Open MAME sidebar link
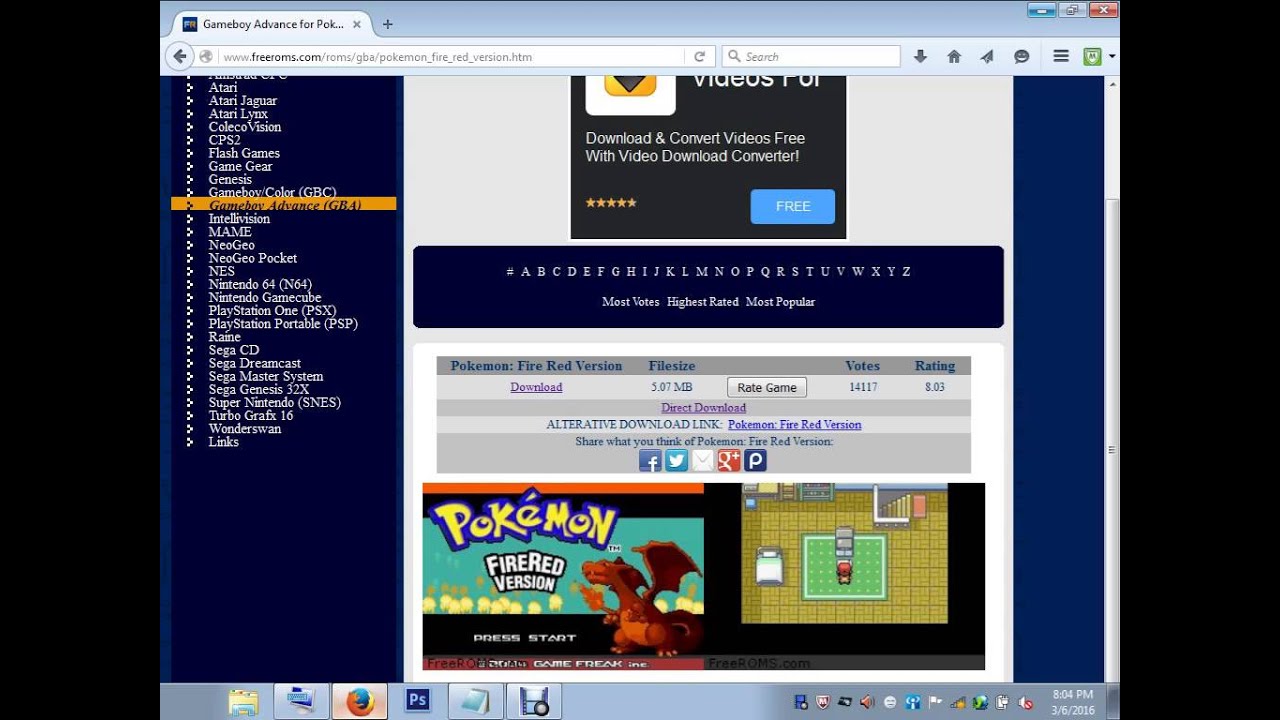This screenshot has height=720, width=1280. click(230, 232)
